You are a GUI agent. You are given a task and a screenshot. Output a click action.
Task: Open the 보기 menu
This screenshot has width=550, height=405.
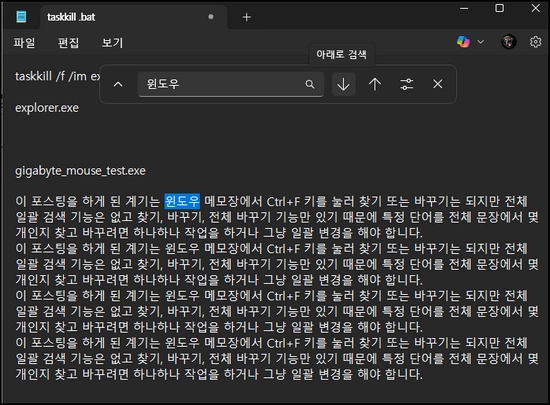[112, 42]
